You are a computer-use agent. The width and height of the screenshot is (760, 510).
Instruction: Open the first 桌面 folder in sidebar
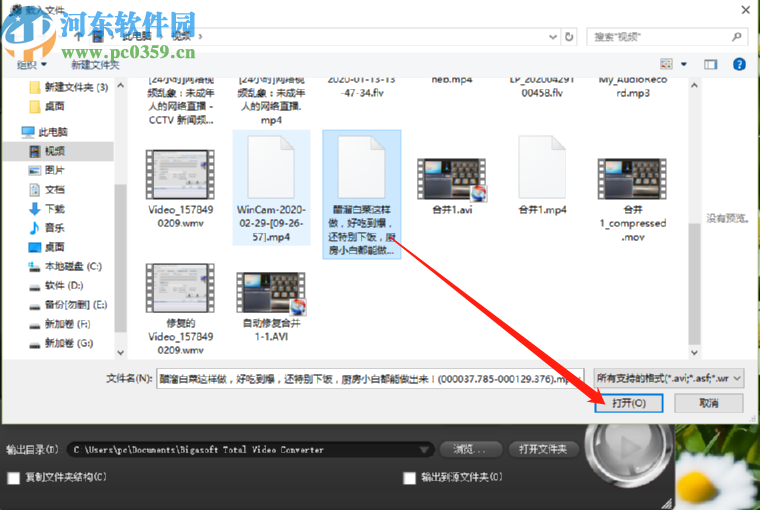click(48, 106)
